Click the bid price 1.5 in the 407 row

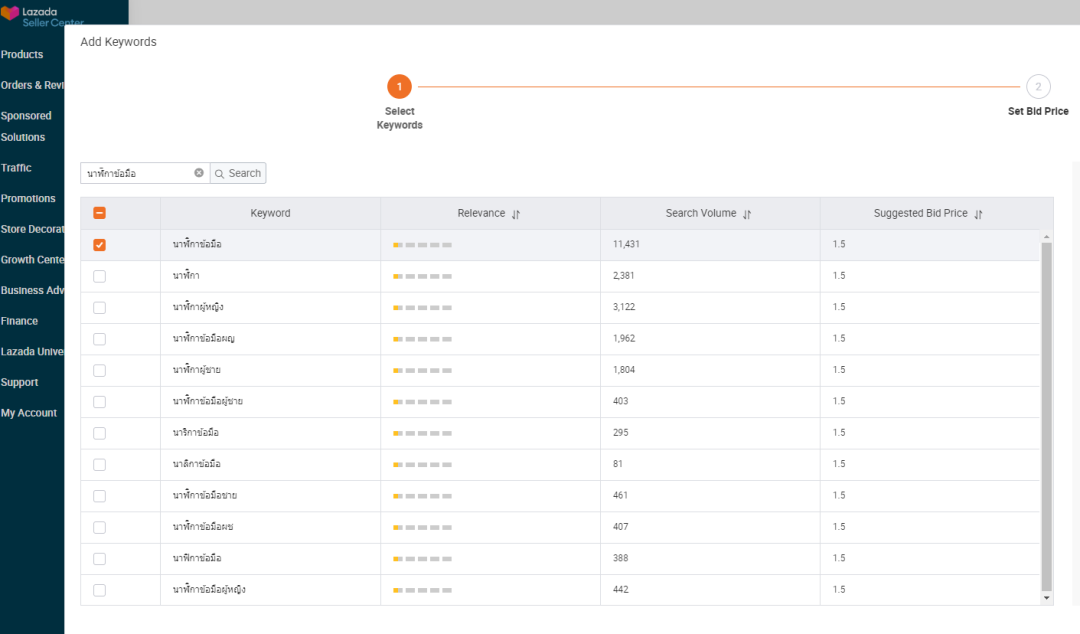click(839, 526)
